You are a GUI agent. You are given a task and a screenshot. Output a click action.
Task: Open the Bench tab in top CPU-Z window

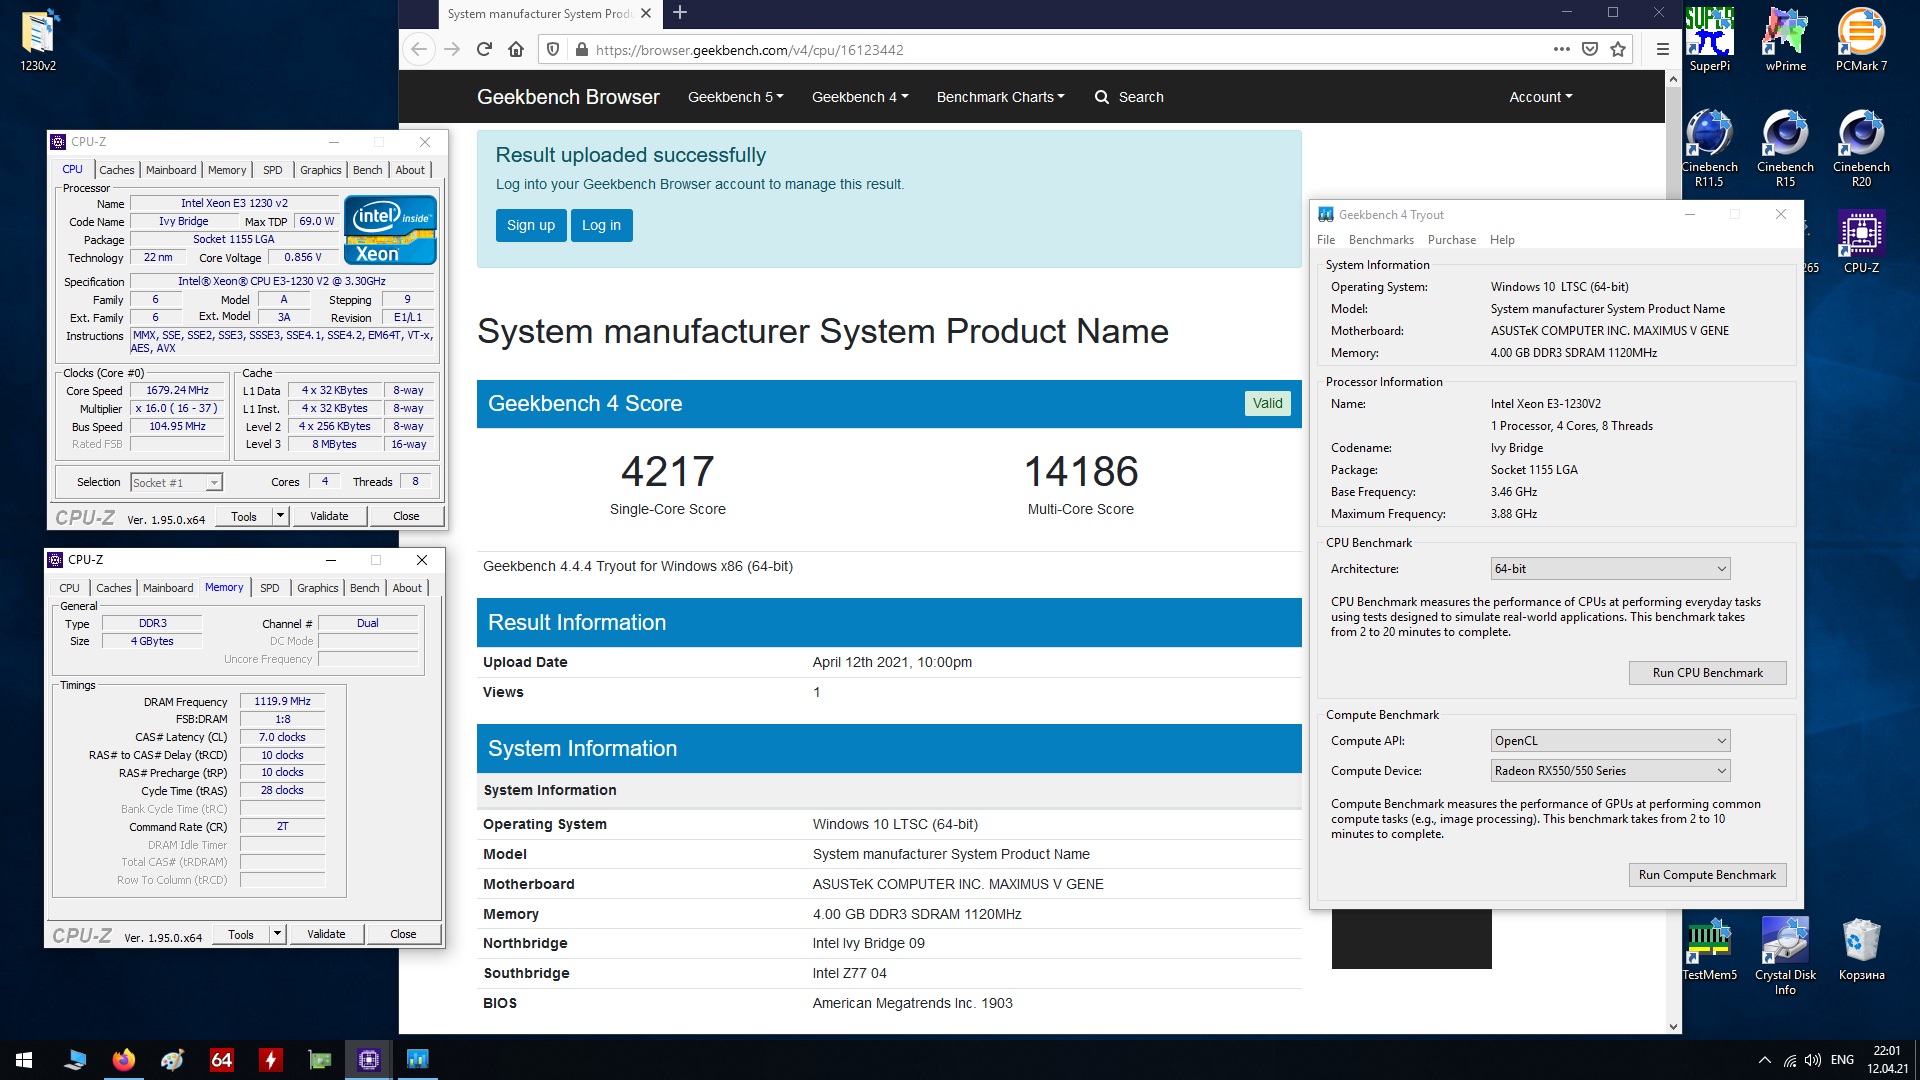click(x=367, y=170)
